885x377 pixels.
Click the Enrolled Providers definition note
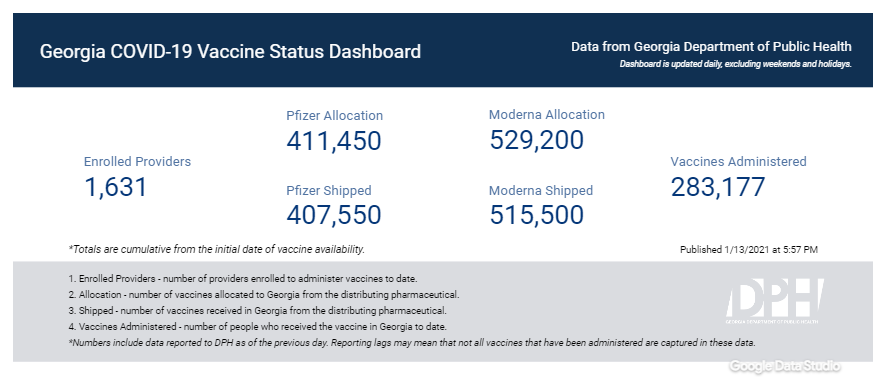pyautogui.click(x=243, y=279)
